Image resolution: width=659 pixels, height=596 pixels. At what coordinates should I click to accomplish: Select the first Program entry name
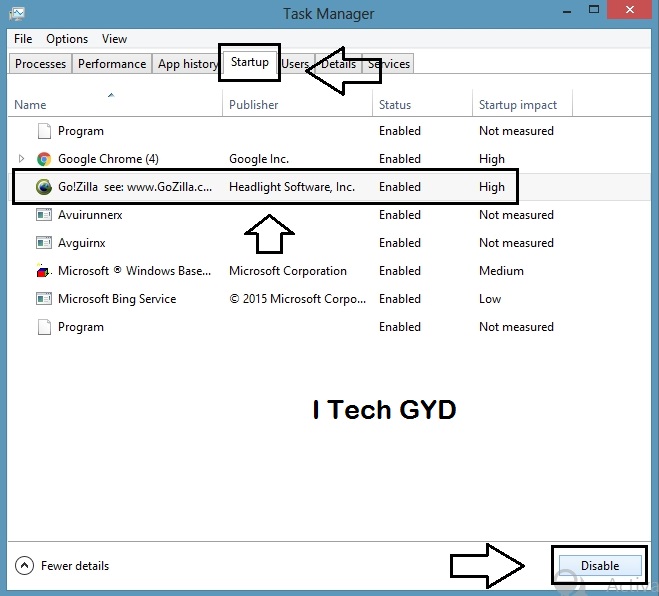tap(81, 132)
